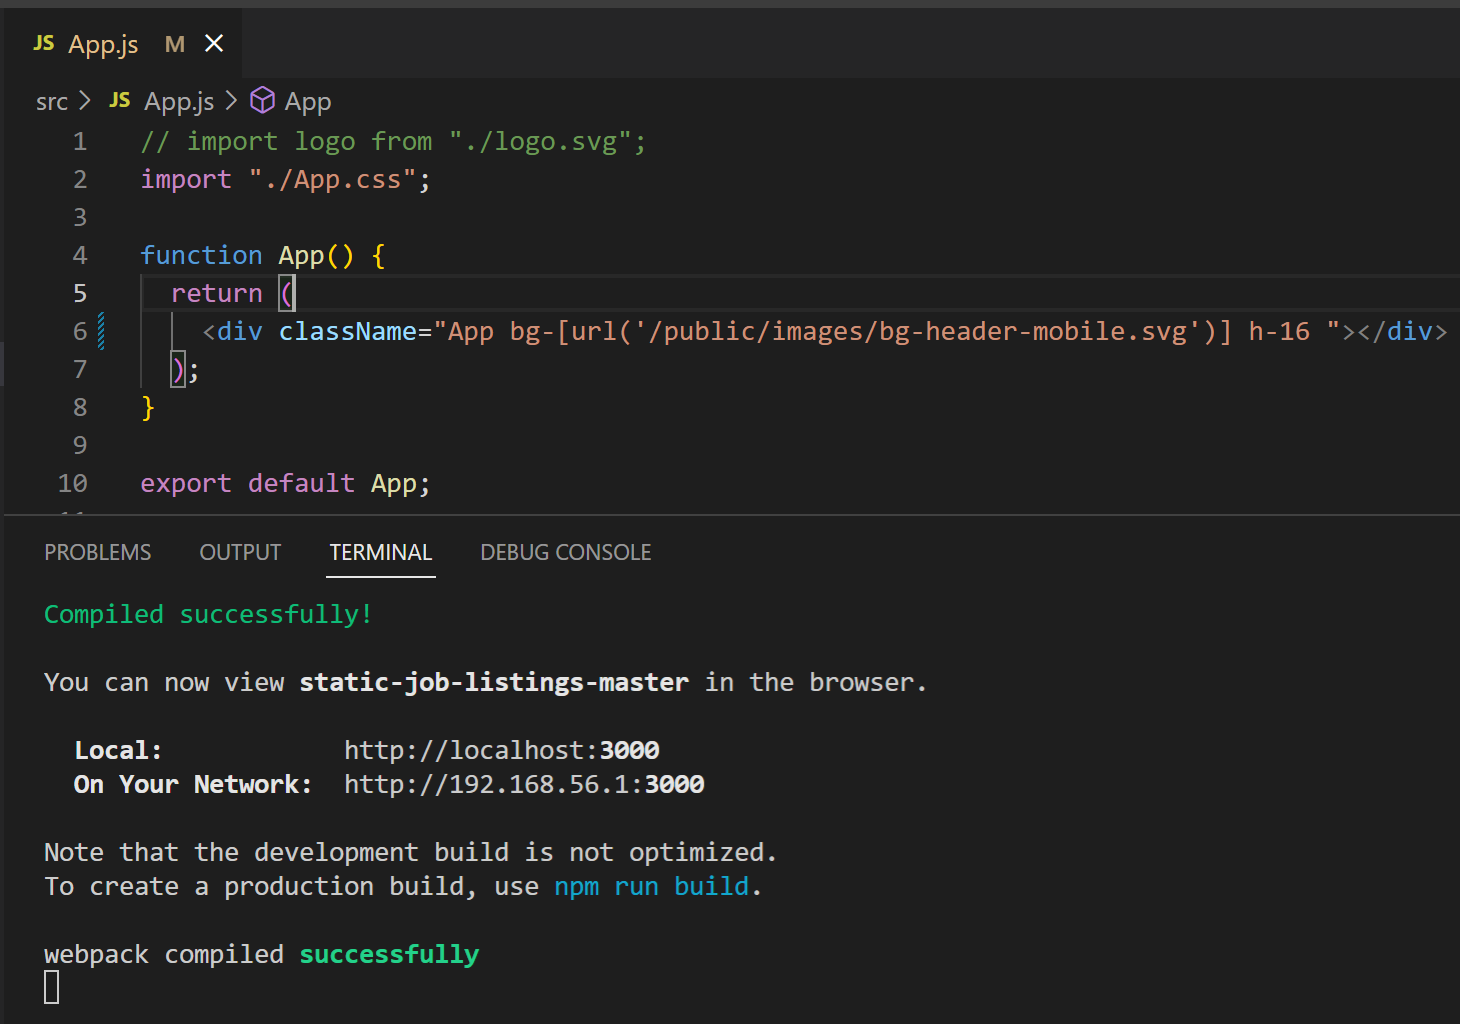
Task: Switch to the PROBLEMS tab
Action: 97,551
